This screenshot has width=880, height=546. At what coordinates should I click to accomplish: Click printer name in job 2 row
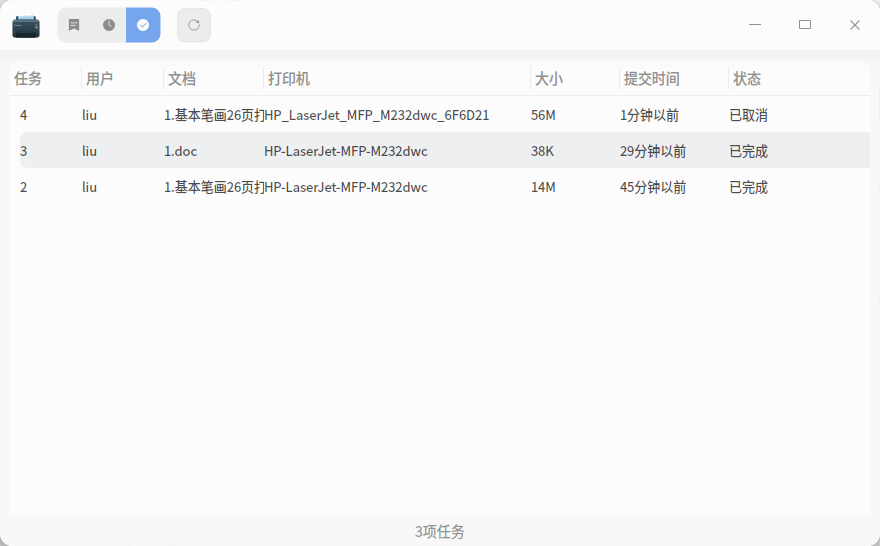(x=346, y=187)
